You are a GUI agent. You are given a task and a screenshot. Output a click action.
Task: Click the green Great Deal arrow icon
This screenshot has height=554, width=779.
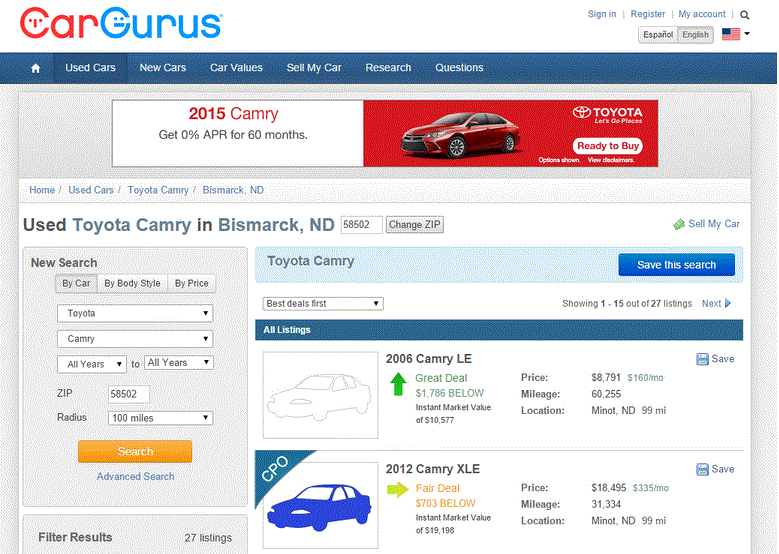pos(398,384)
